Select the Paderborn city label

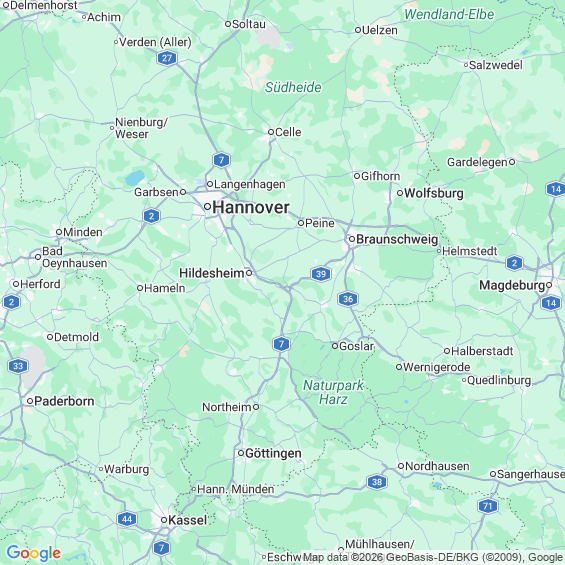point(64,401)
